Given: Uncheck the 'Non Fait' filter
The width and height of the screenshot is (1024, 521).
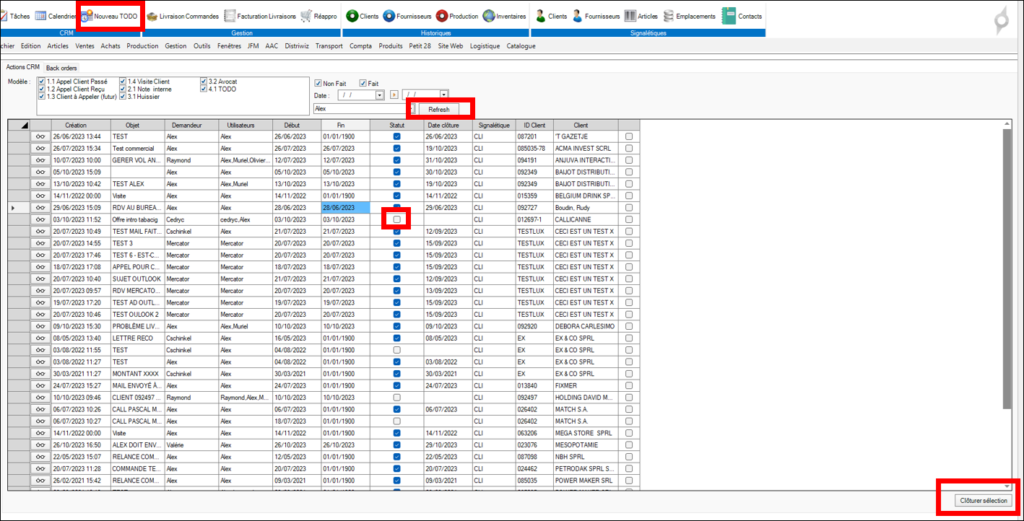Looking at the screenshot, I should pos(317,83).
